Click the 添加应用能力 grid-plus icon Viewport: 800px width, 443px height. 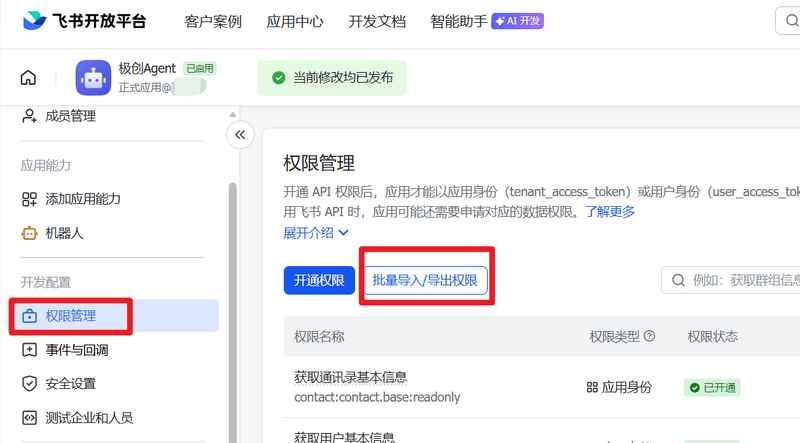(x=29, y=199)
